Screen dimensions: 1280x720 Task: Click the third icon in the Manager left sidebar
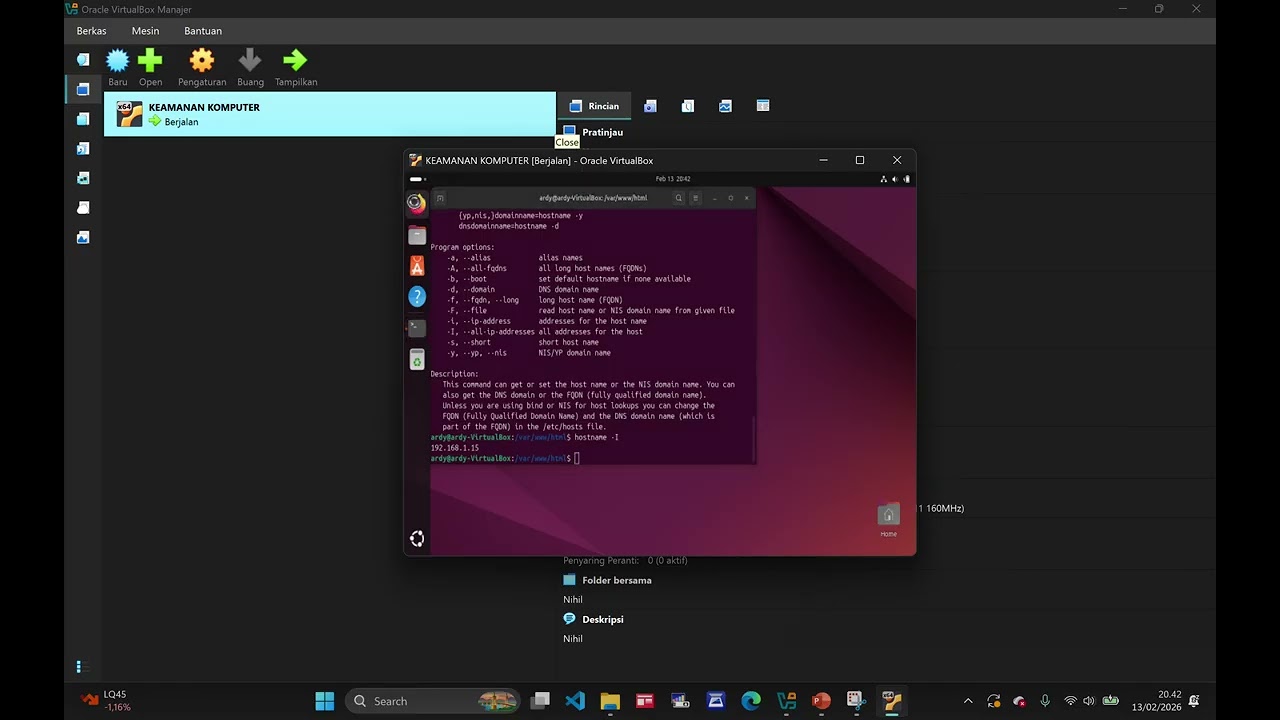(83, 118)
